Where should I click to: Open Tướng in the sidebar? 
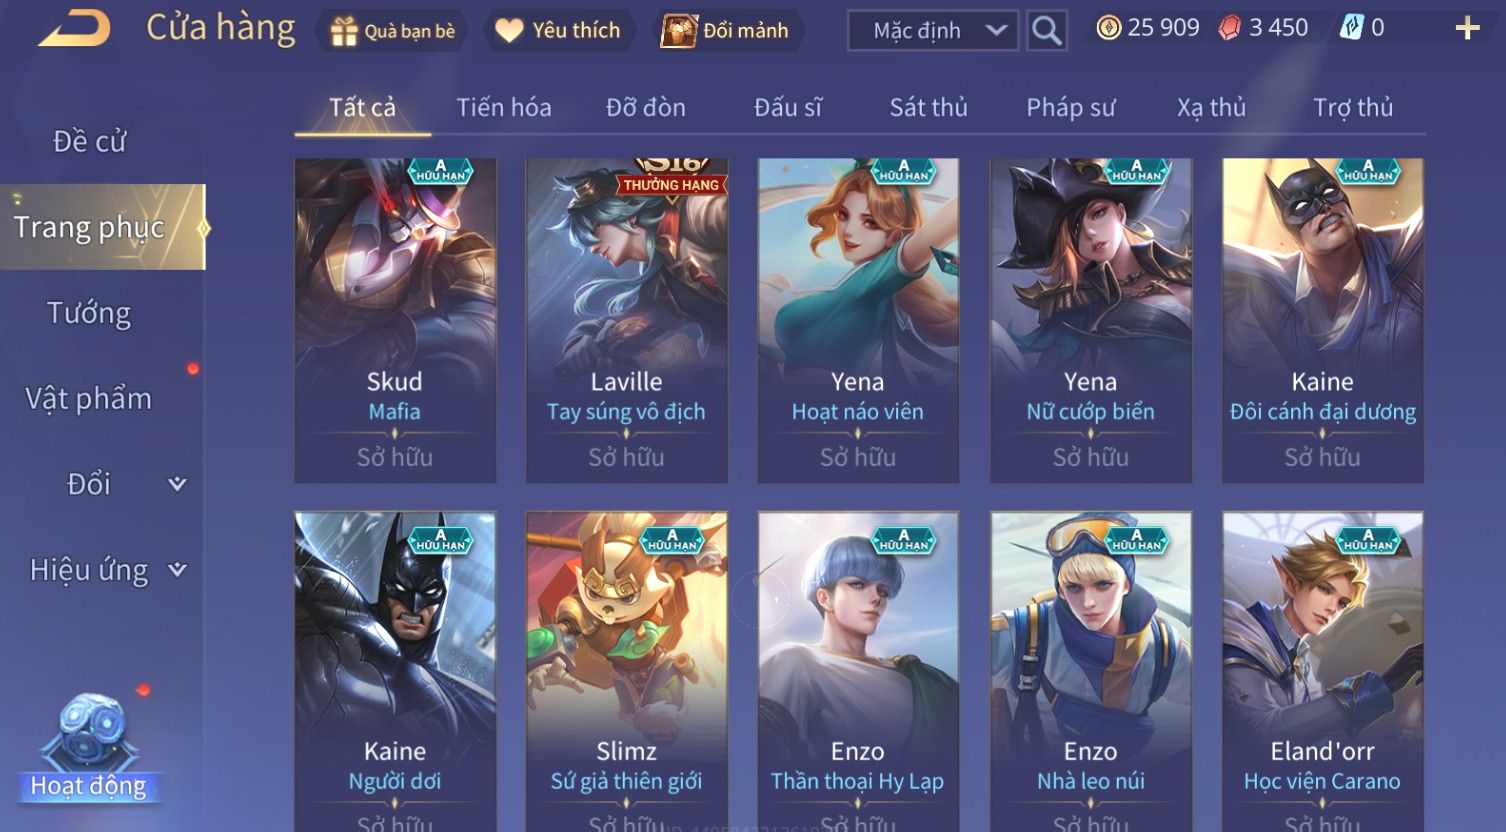coord(89,313)
